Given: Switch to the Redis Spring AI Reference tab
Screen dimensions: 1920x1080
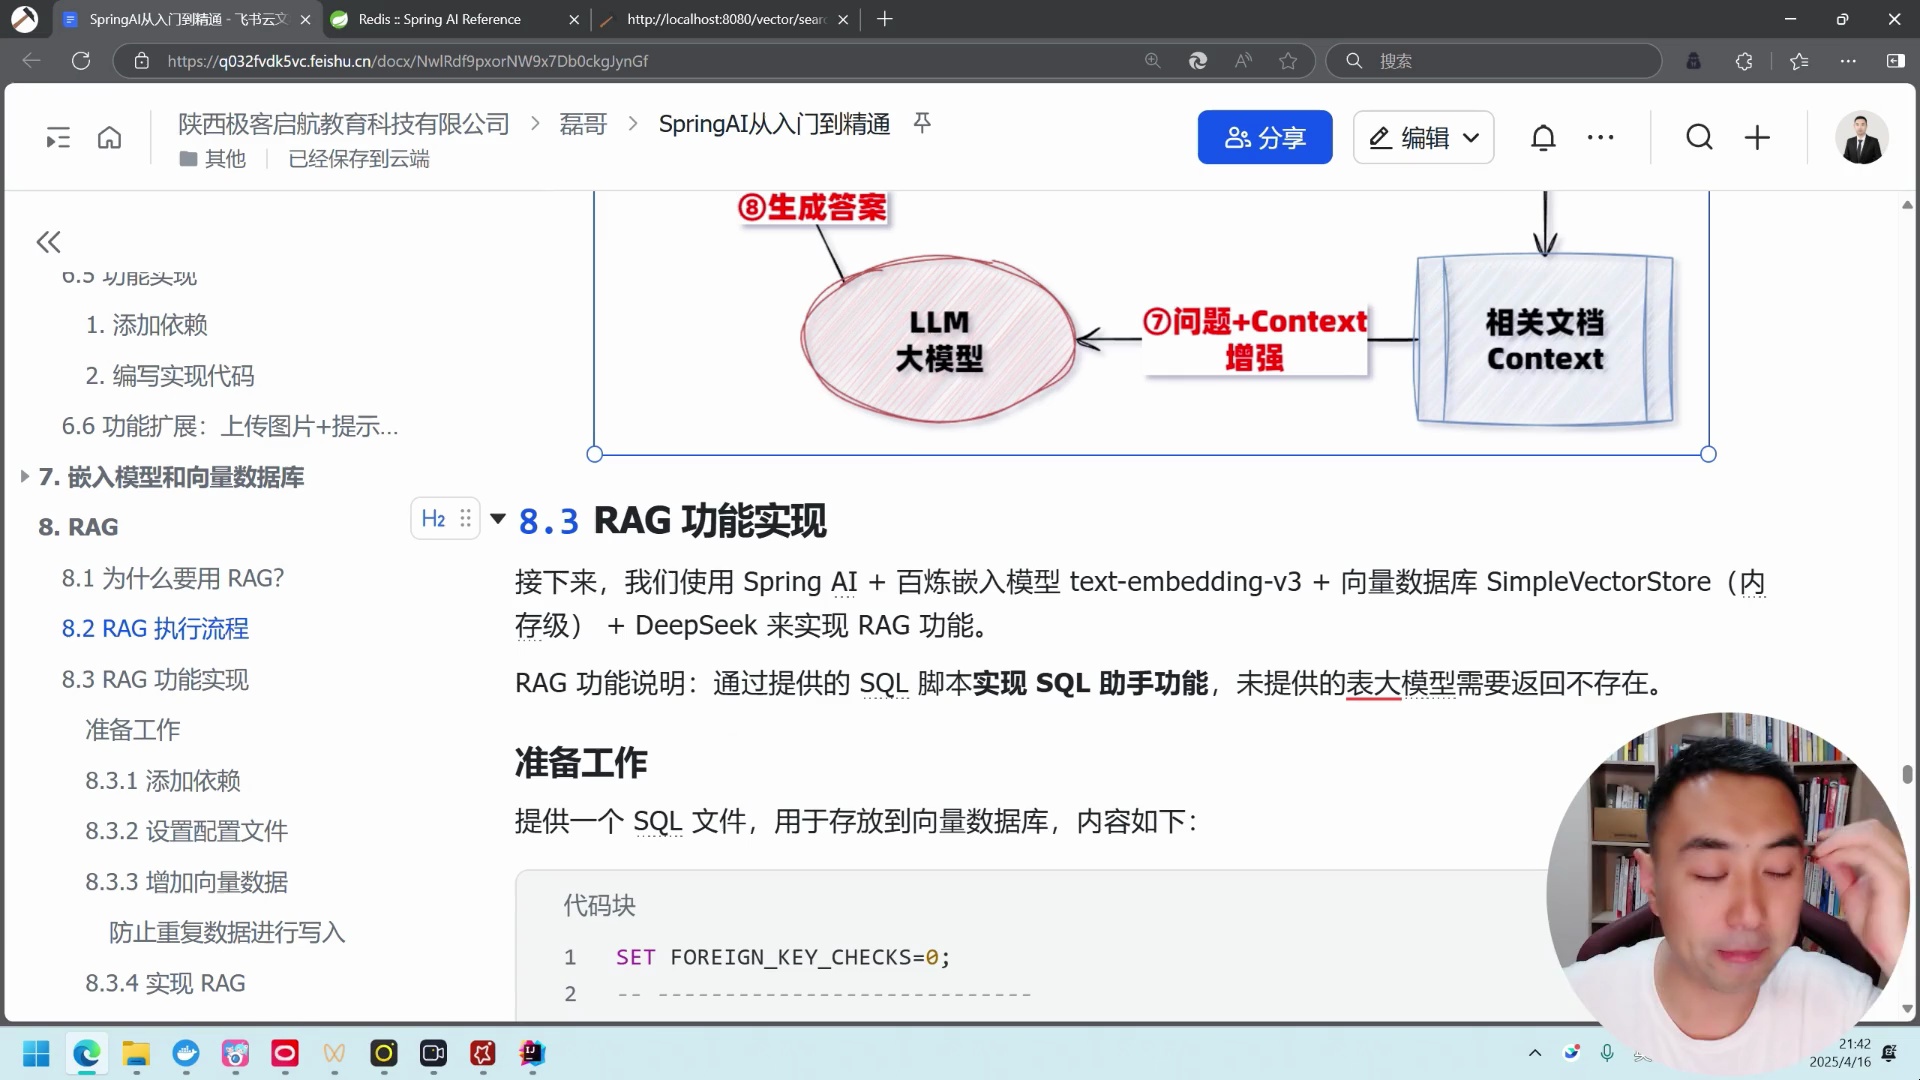Looking at the screenshot, I should [440, 19].
